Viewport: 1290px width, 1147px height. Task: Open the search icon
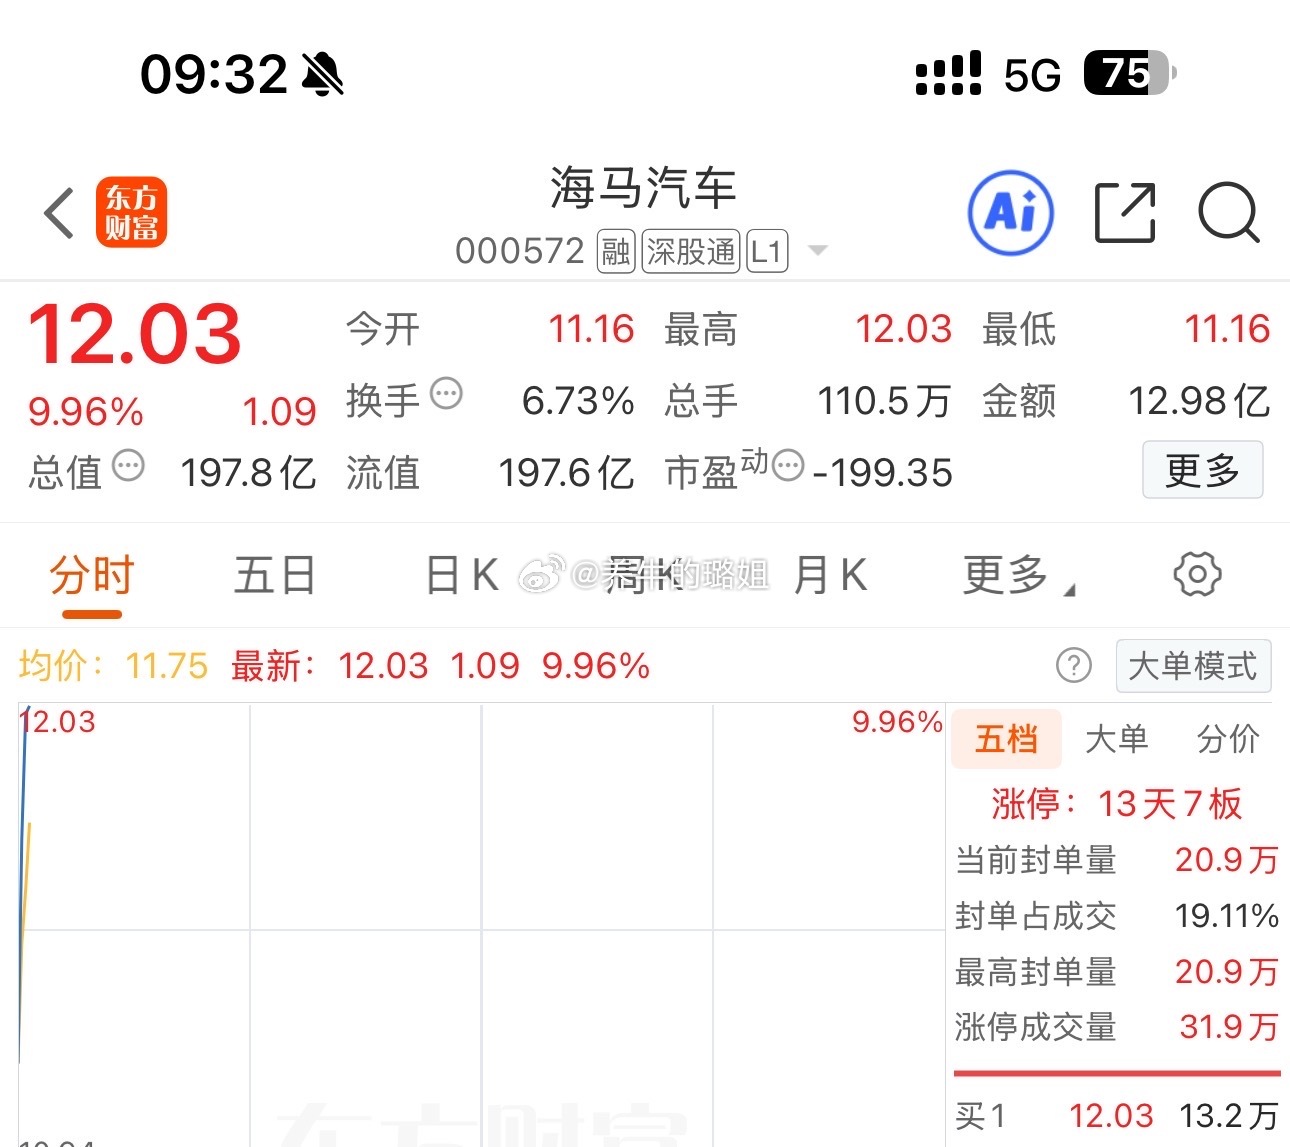[1229, 213]
